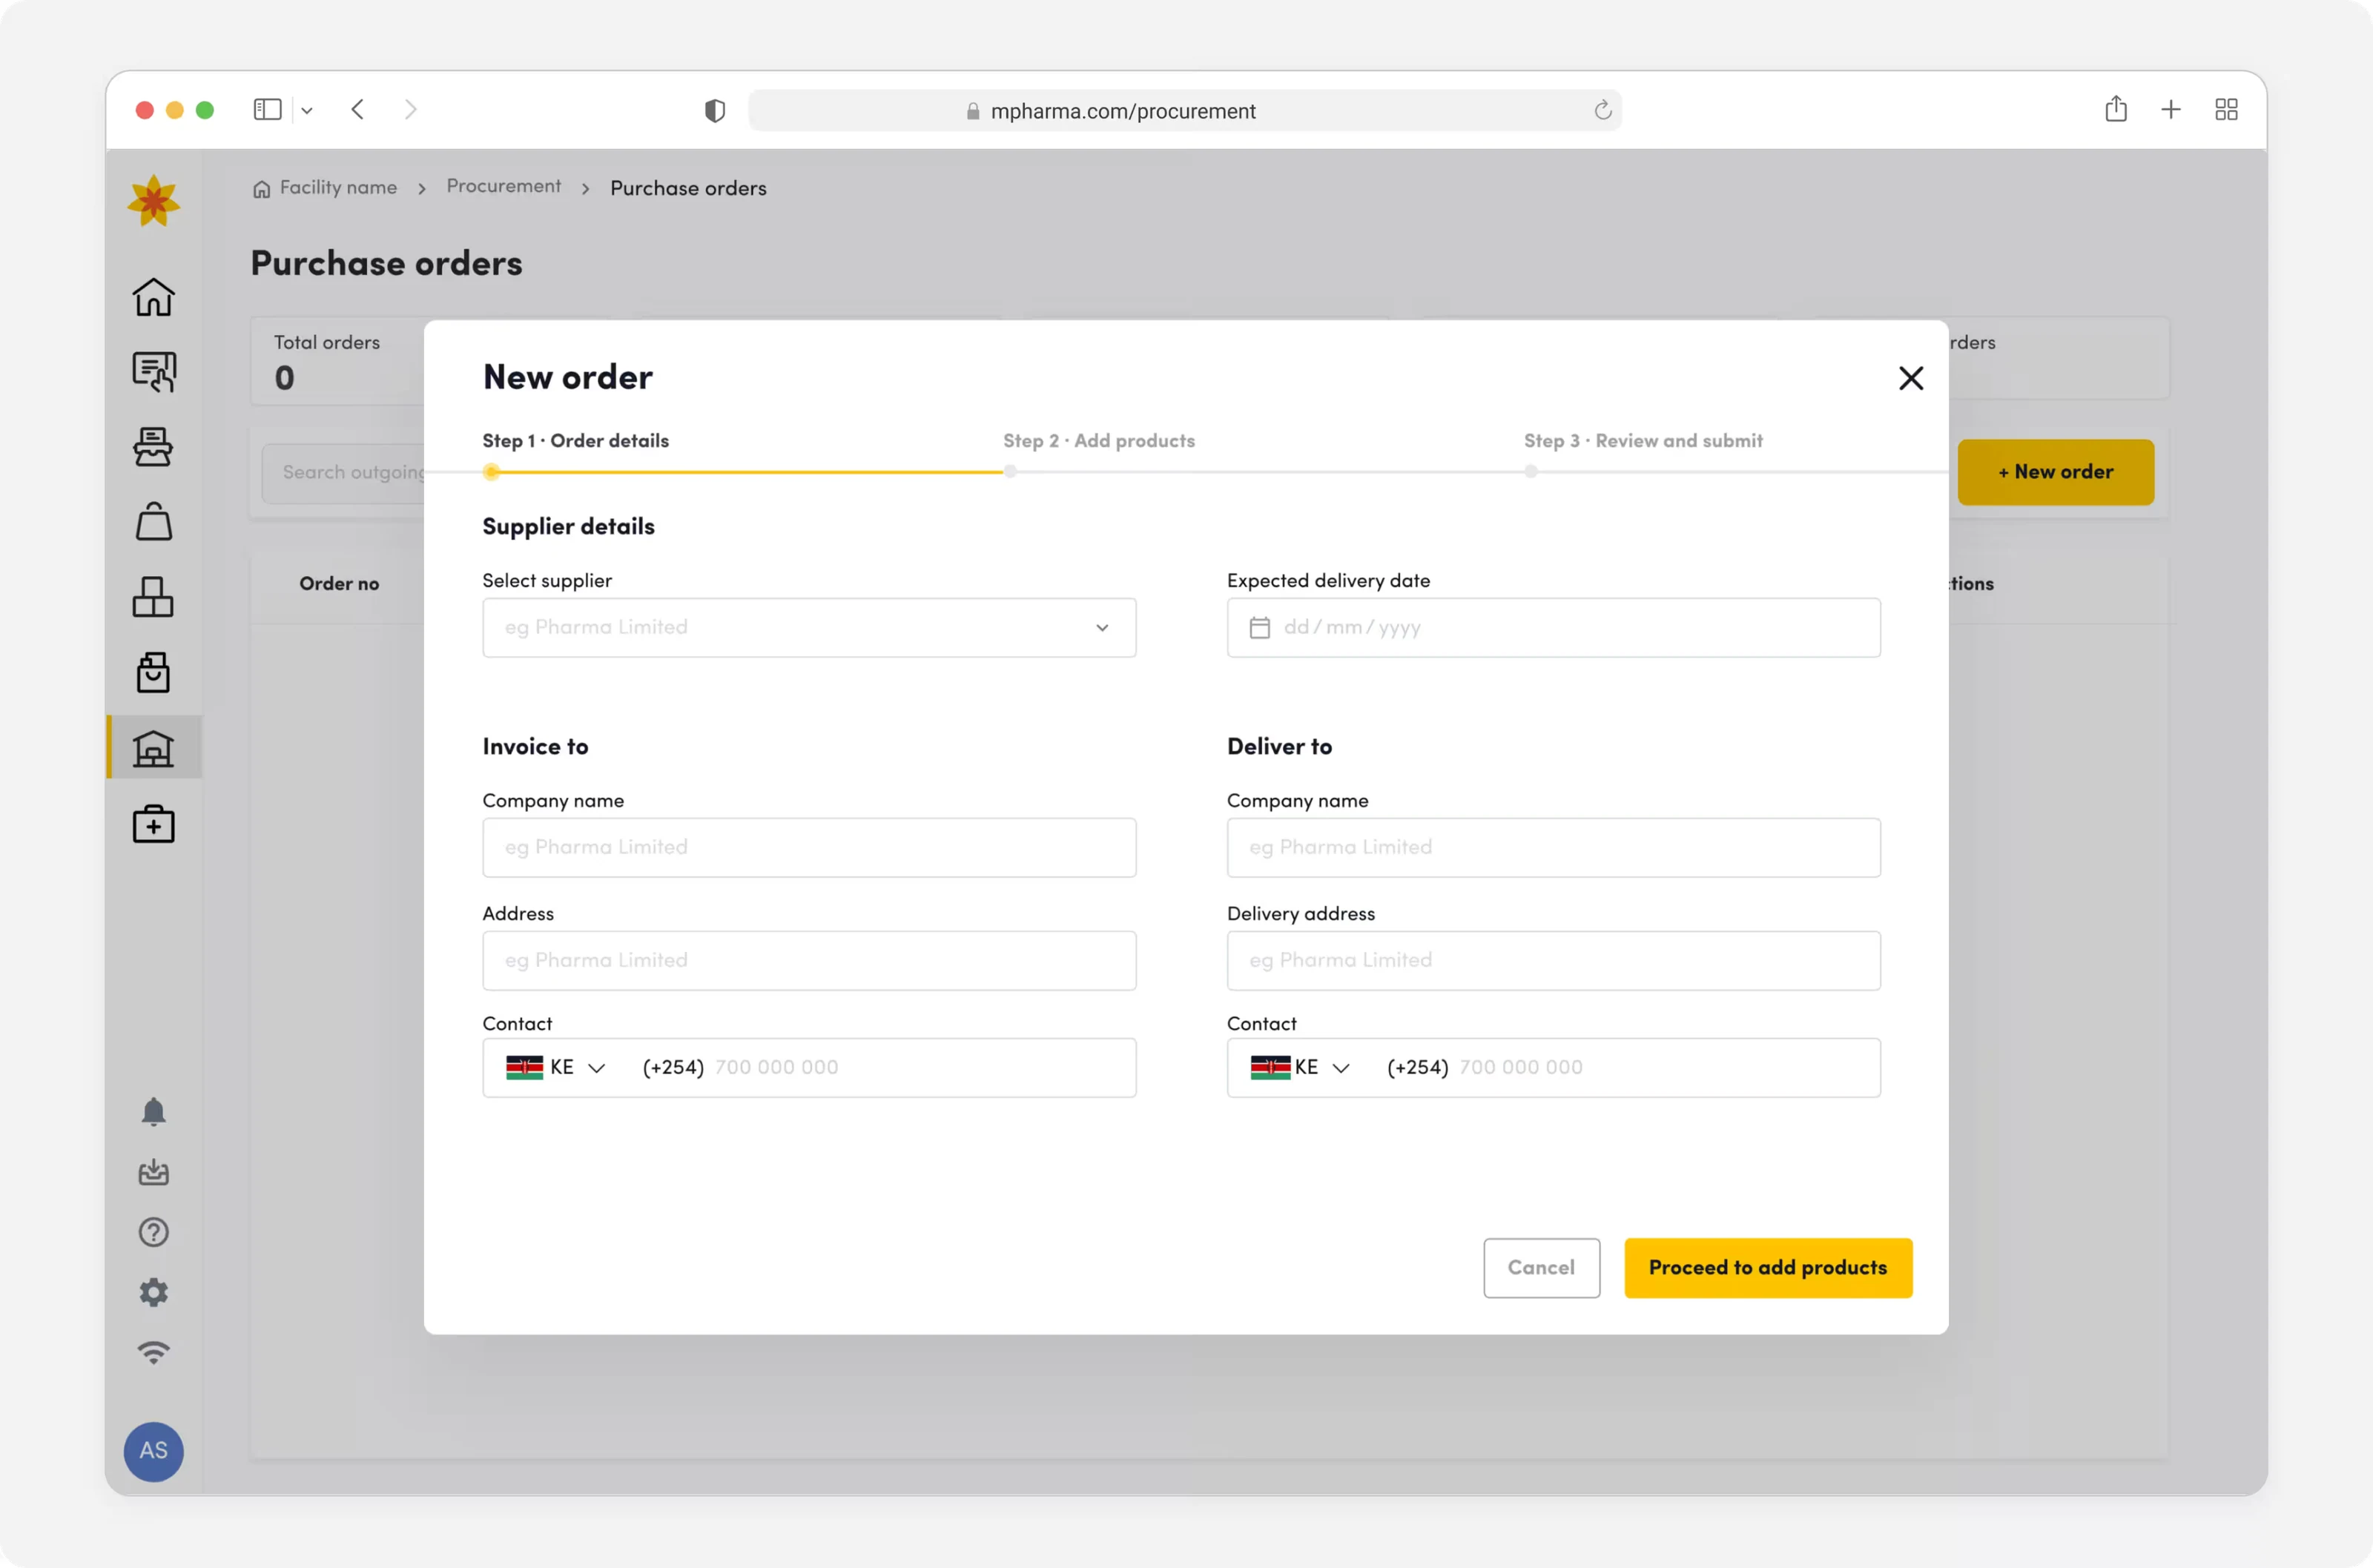This screenshot has height=1568, width=2373.
Task: Open the Procurement breadcrumb link
Action: (x=503, y=186)
